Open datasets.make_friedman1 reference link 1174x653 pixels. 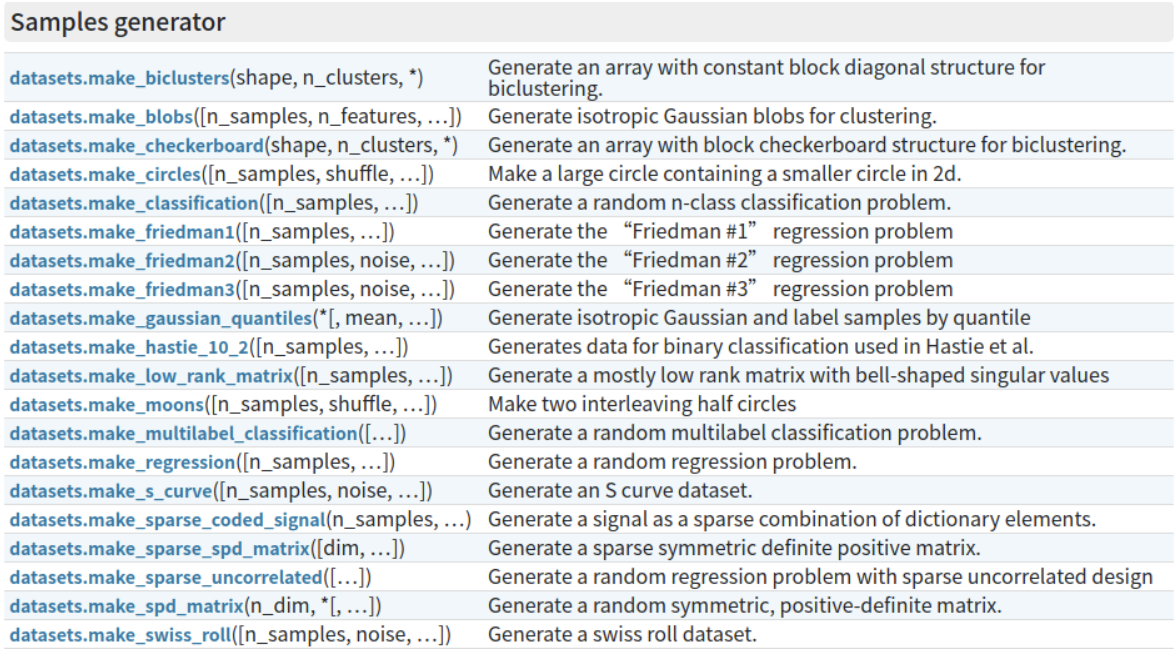(122, 232)
